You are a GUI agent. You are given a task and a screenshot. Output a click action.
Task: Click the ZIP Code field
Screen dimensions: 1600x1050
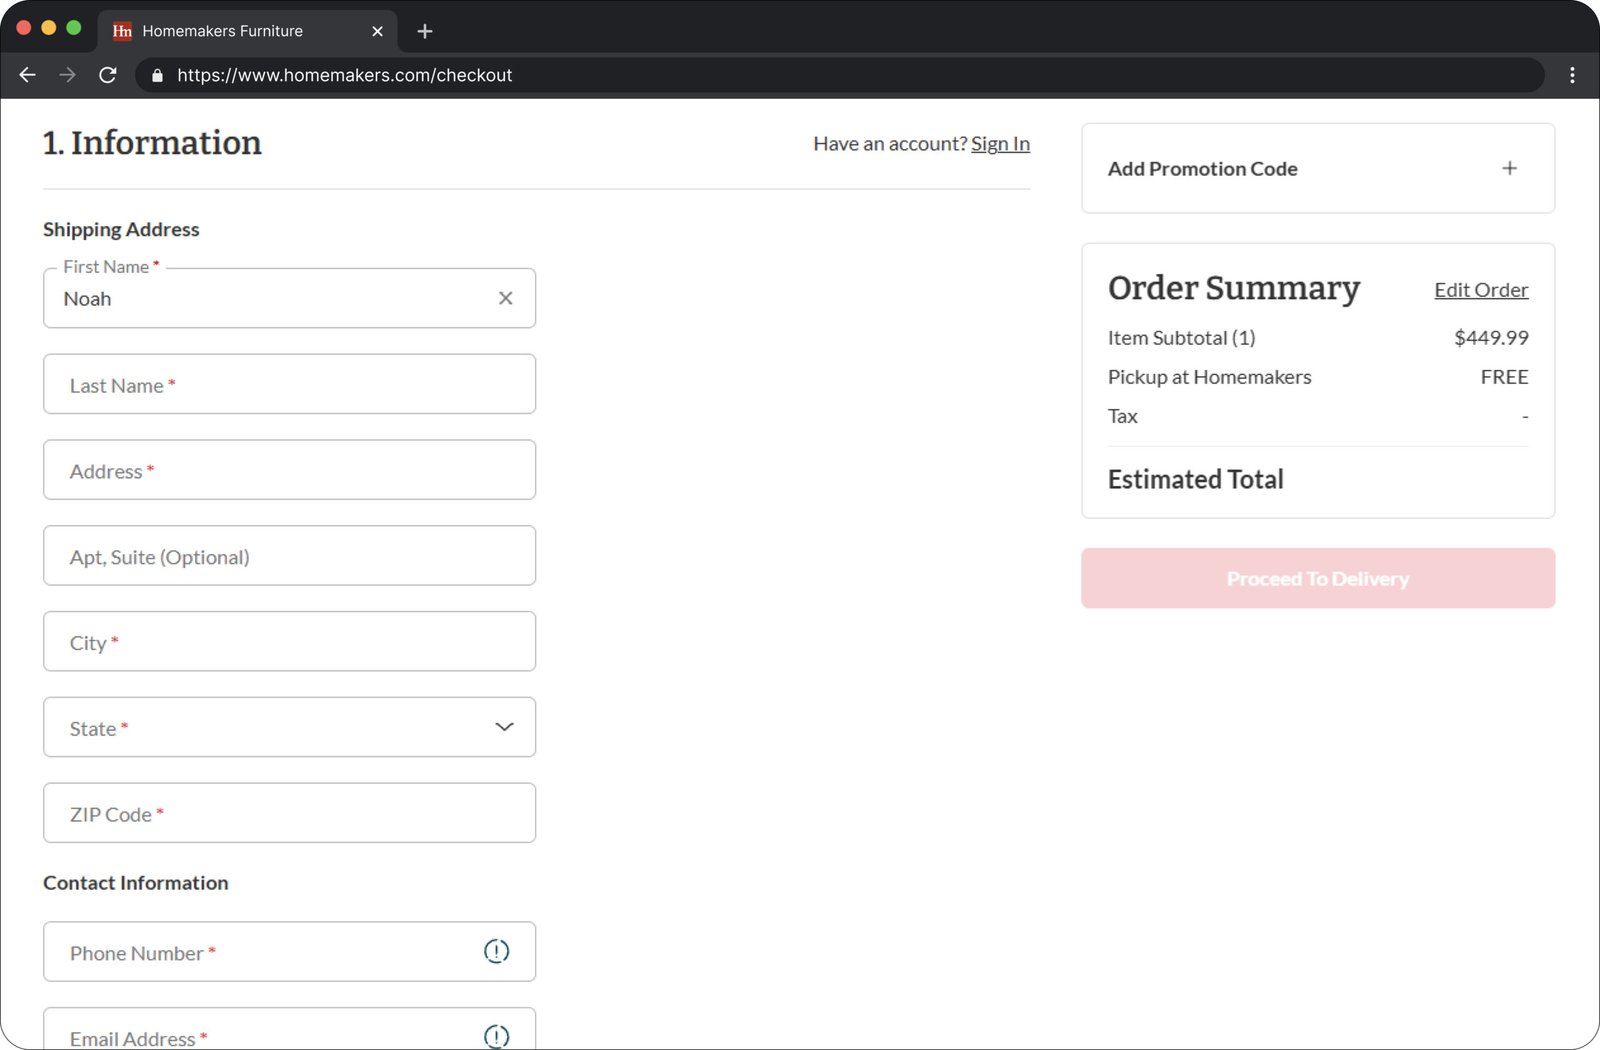pos(289,813)
